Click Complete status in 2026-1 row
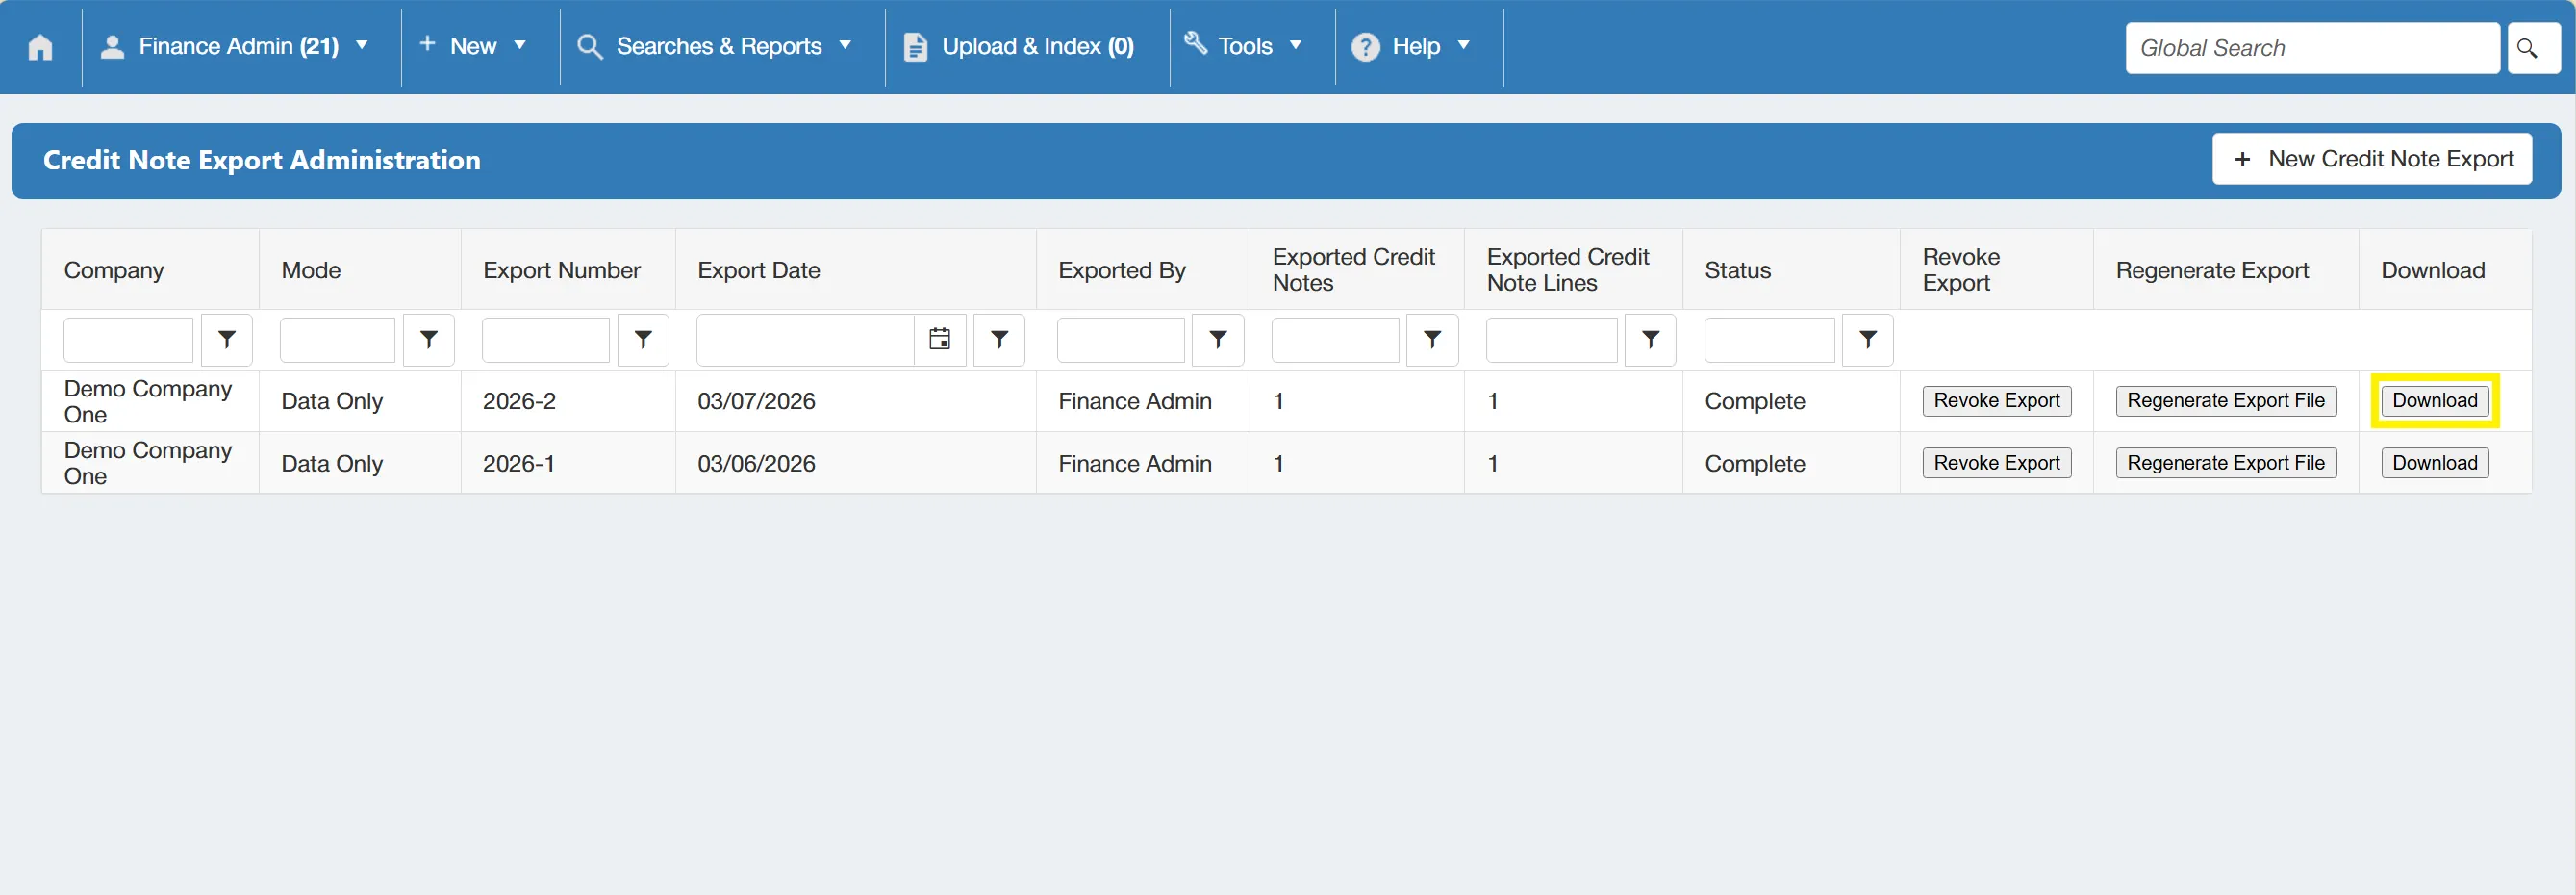Viewport: 2576px width, 895px height. [x=1754, y=464]
